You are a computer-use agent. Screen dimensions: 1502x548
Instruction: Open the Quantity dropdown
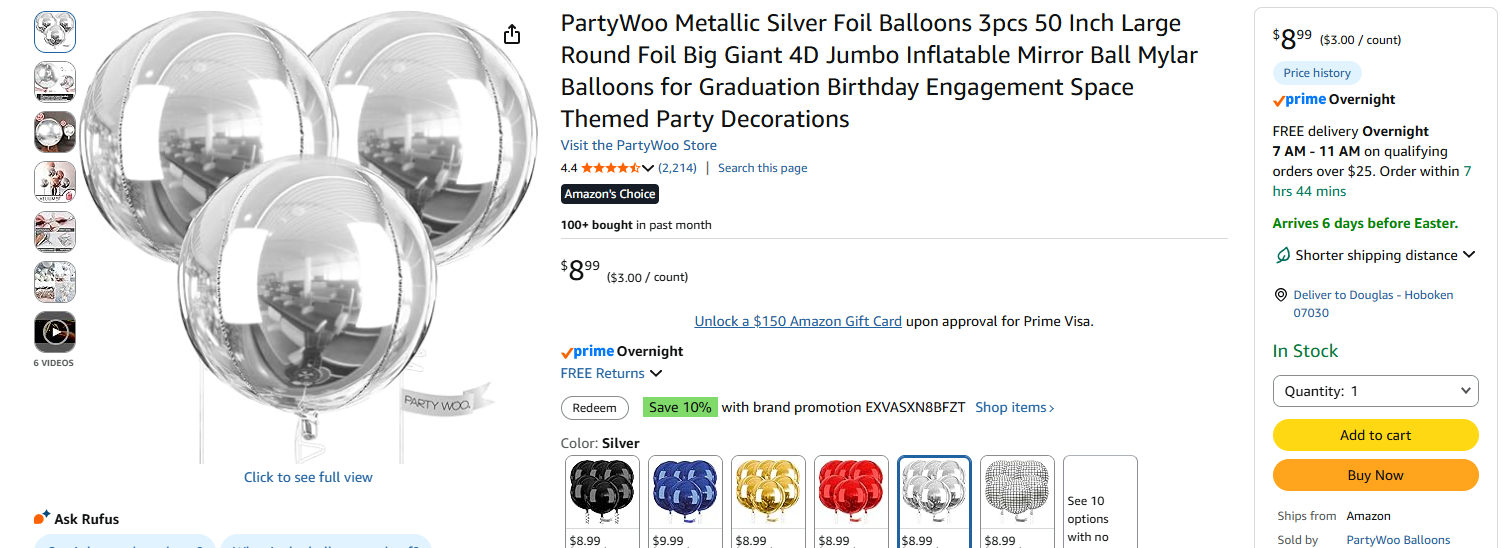point(1375,391)
